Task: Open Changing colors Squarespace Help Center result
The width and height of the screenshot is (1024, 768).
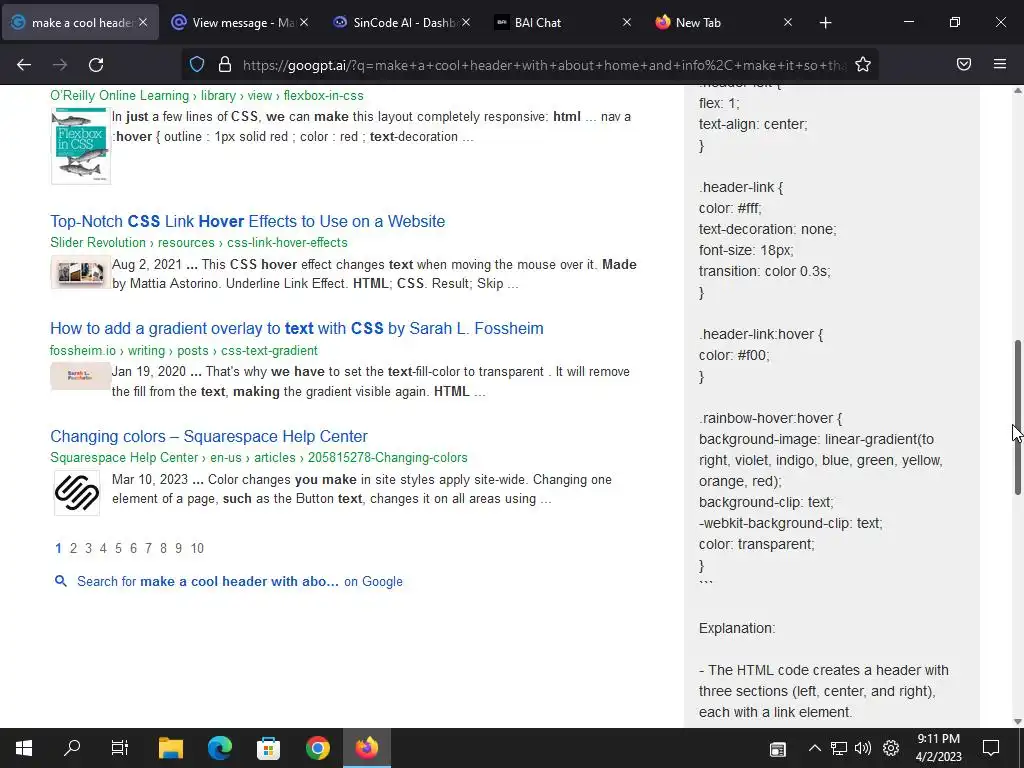Action: click(209, 436)
